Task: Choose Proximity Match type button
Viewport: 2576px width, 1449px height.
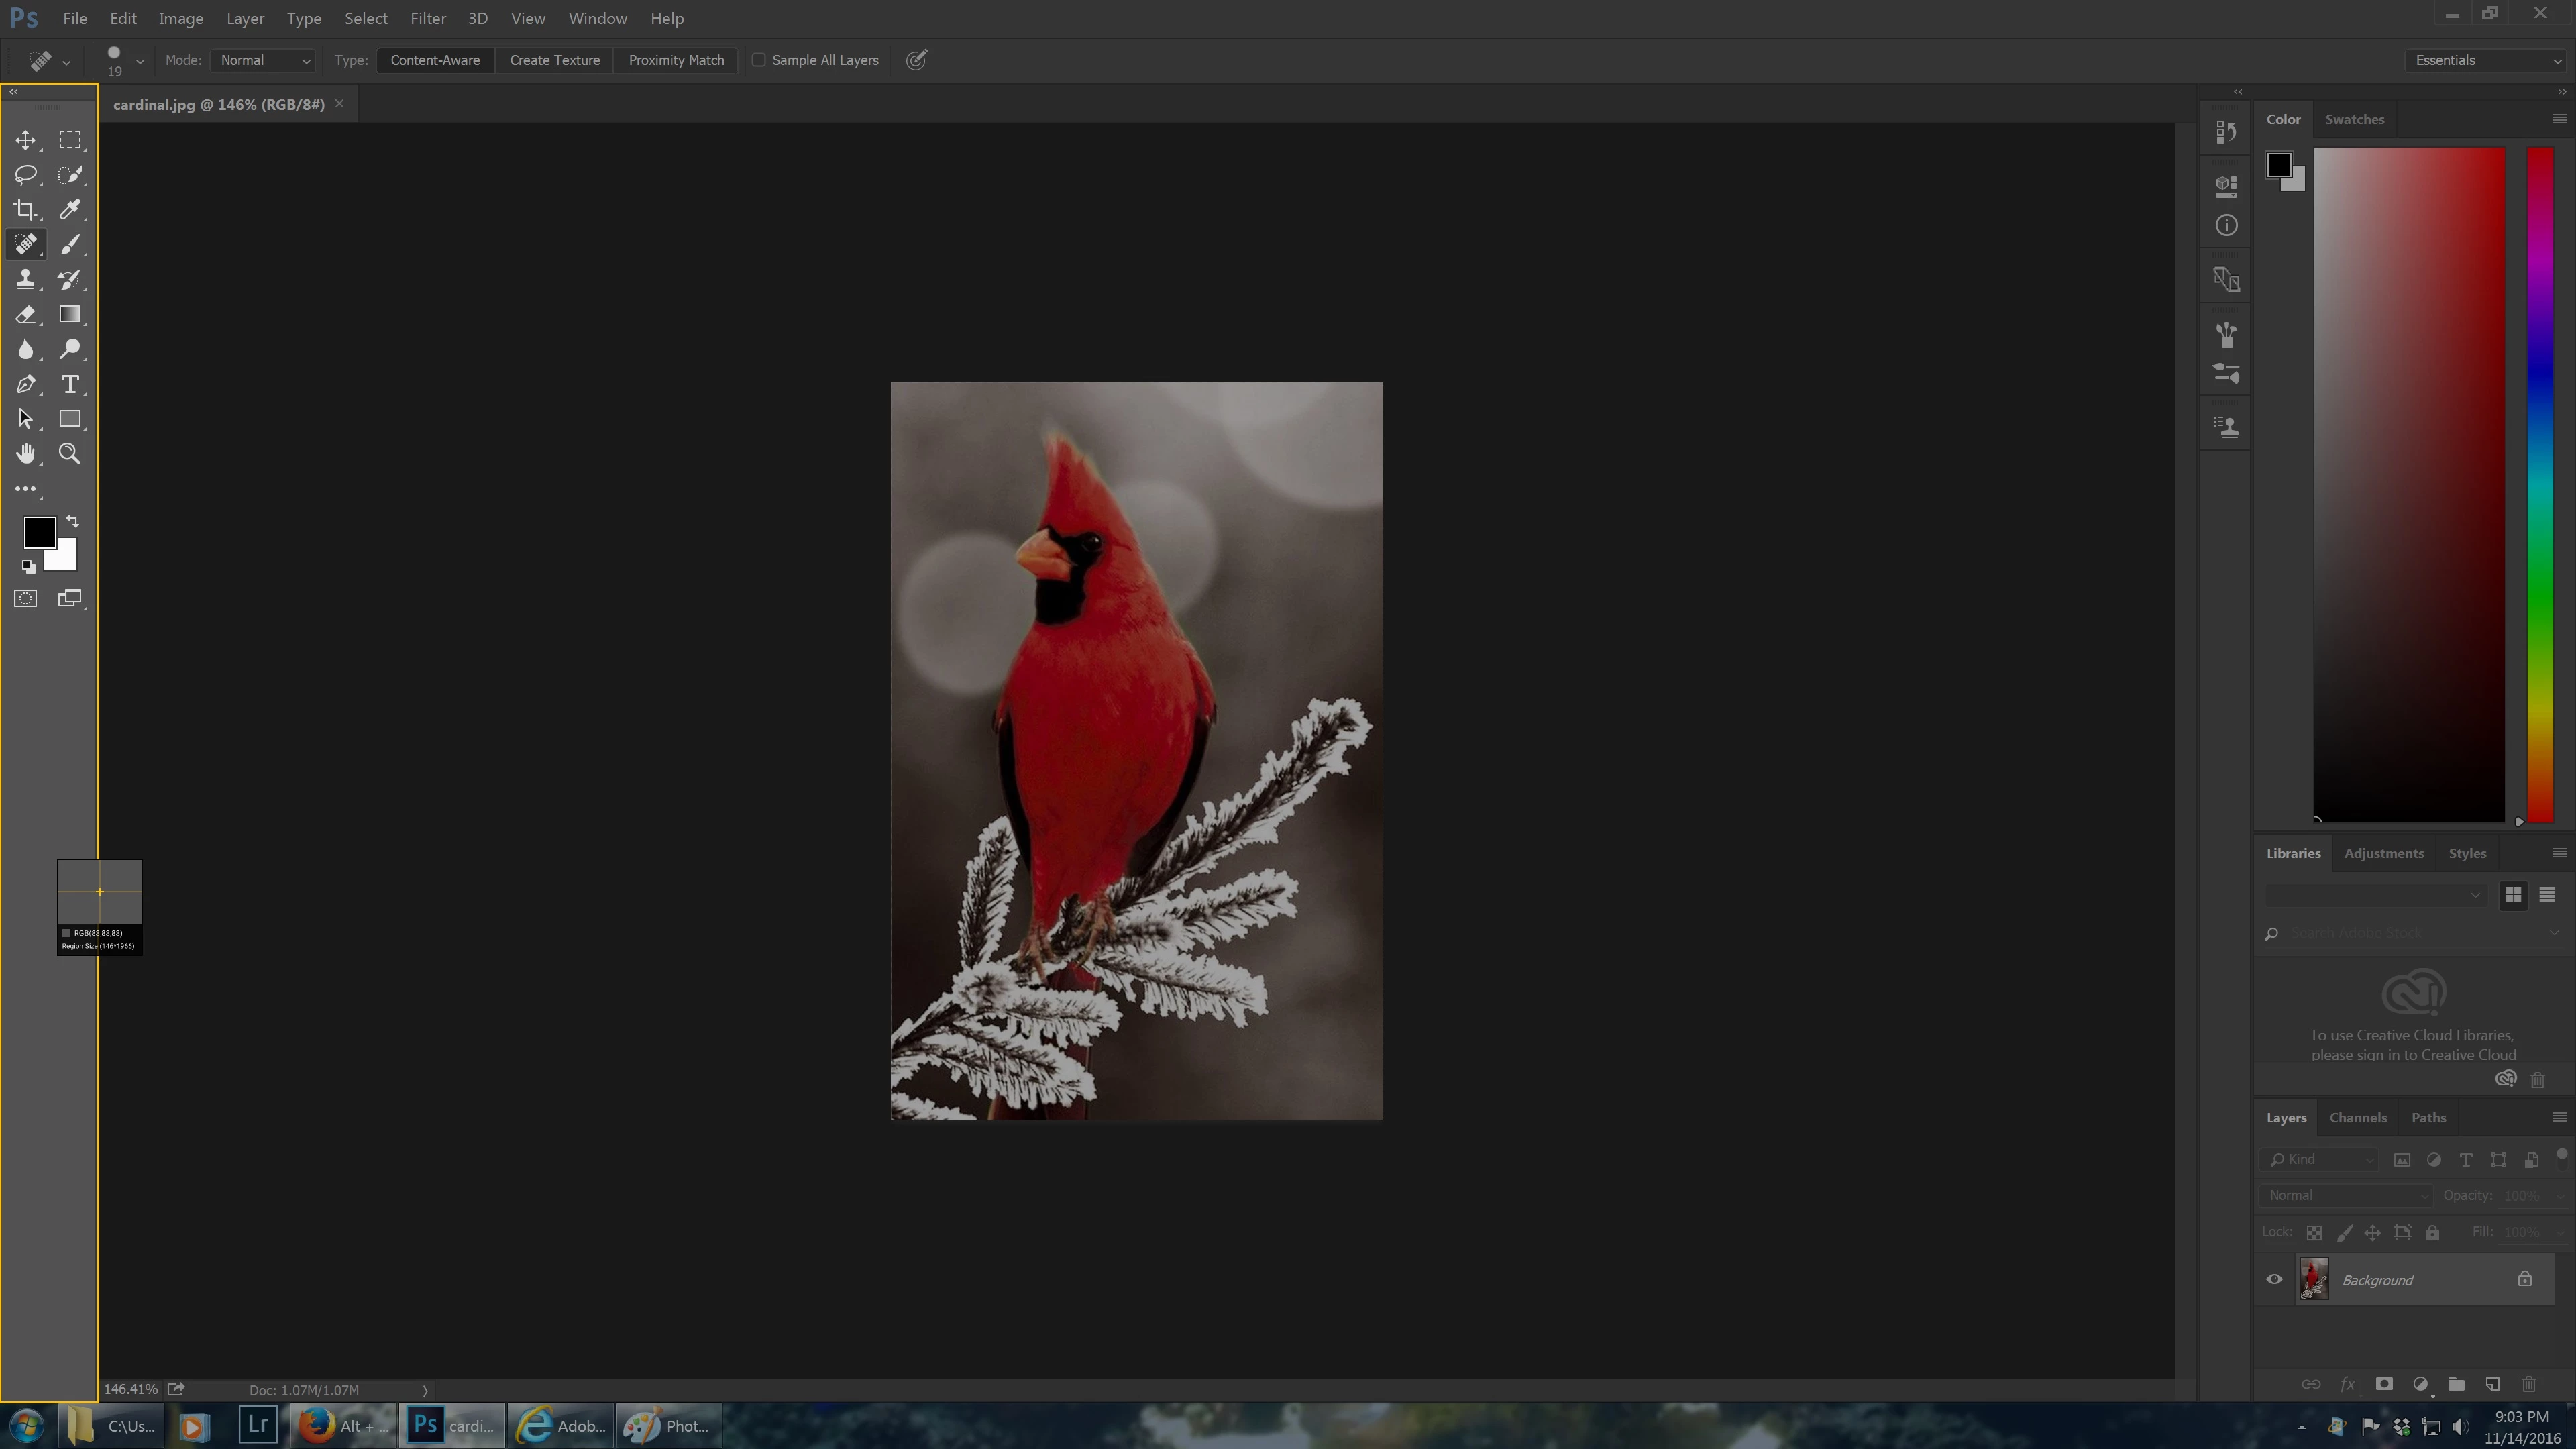Action: 676,60
